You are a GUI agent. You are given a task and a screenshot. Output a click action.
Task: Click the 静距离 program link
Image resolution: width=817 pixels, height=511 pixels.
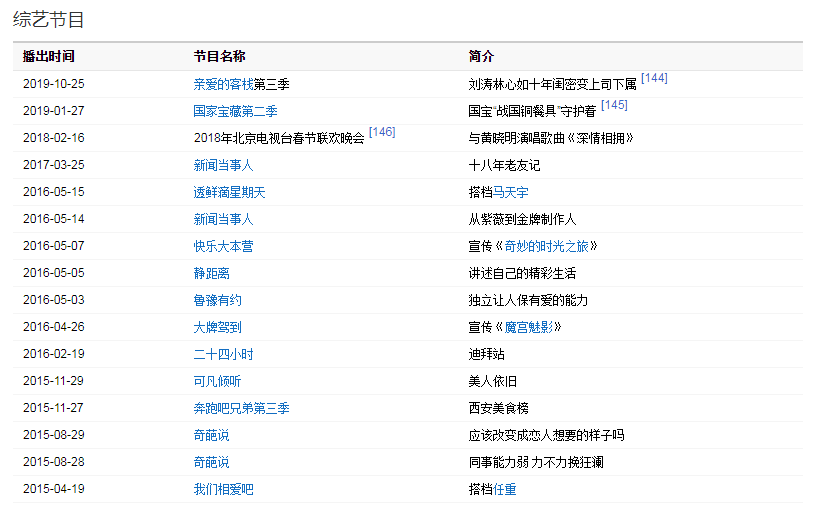211,273
